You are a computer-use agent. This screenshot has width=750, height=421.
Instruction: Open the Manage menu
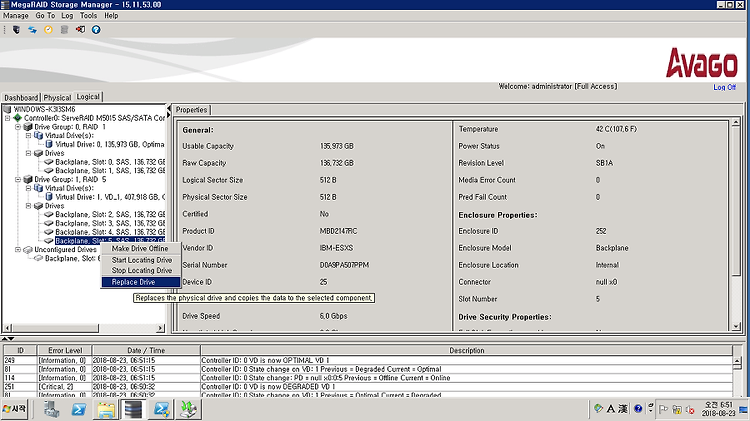pyautogui.click(x=16, y=15)
